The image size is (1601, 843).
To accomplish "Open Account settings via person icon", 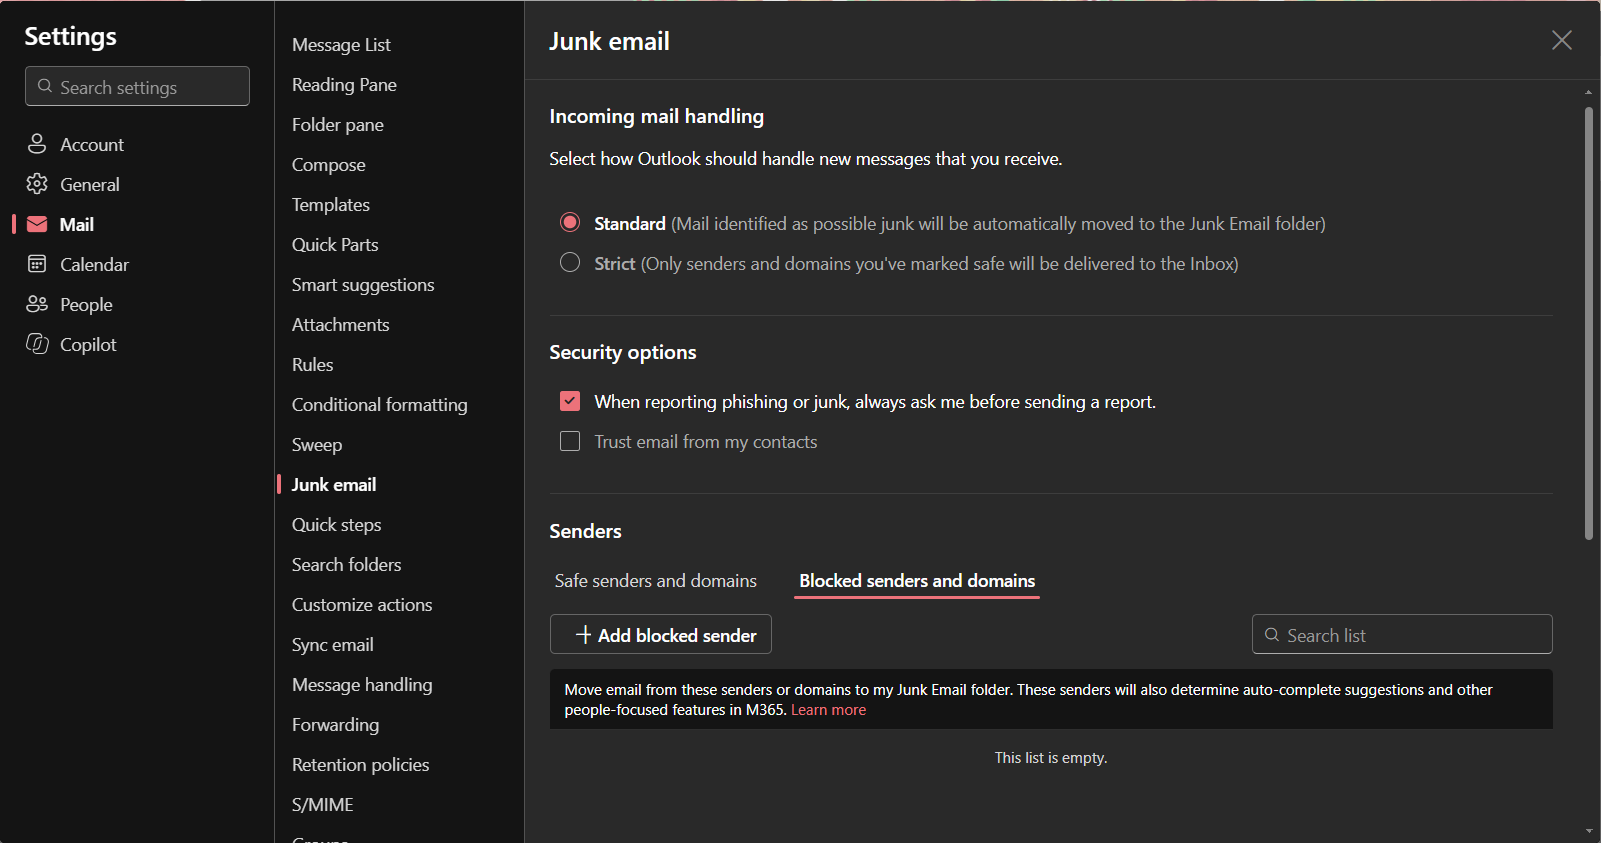I will coord(37,144).
